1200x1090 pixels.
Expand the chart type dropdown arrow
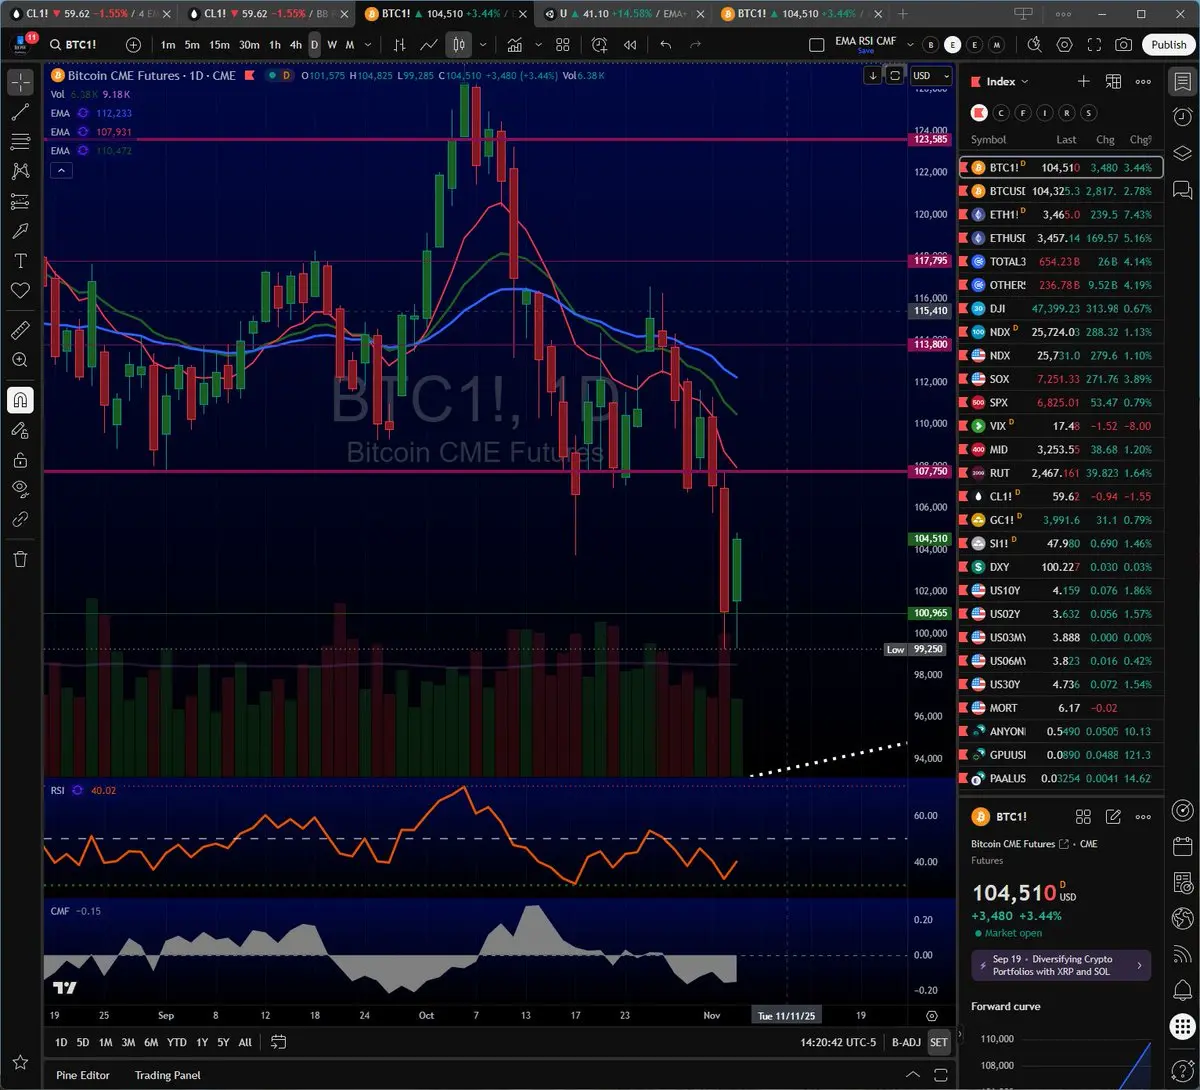[x=483, y=45]
